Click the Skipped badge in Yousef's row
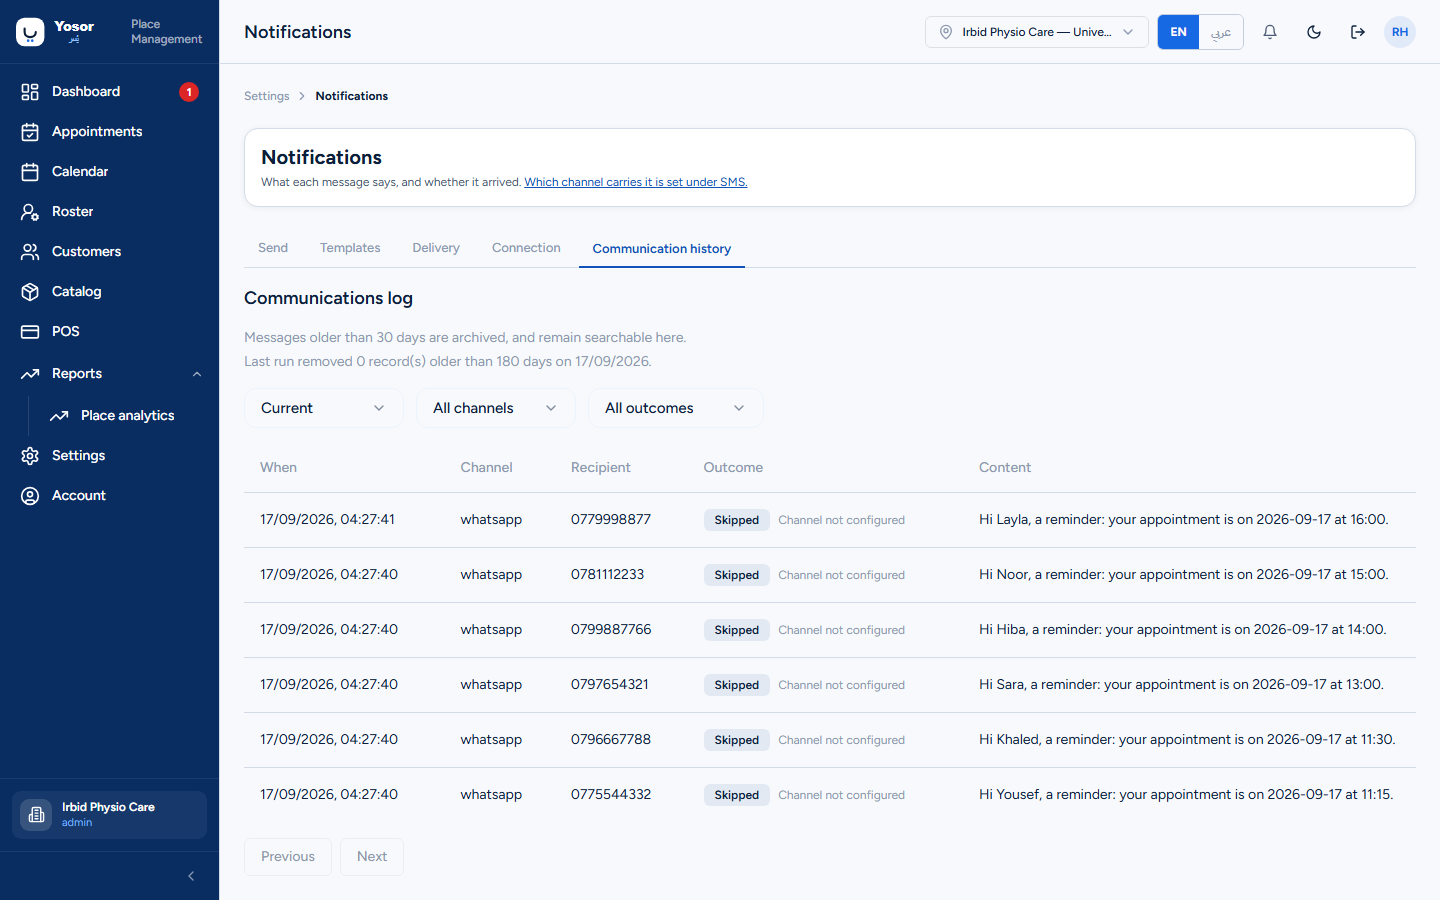 [x=737, y=795]
